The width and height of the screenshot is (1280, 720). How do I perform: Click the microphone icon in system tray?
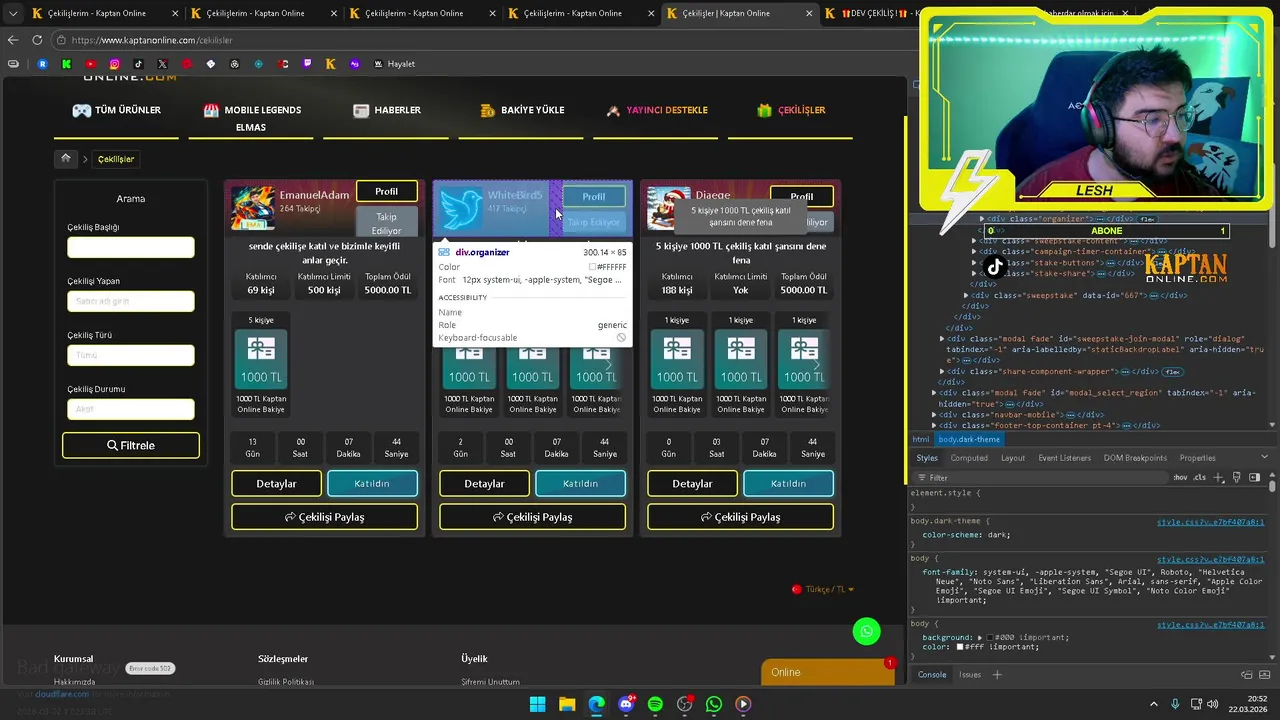[1175, 704]
